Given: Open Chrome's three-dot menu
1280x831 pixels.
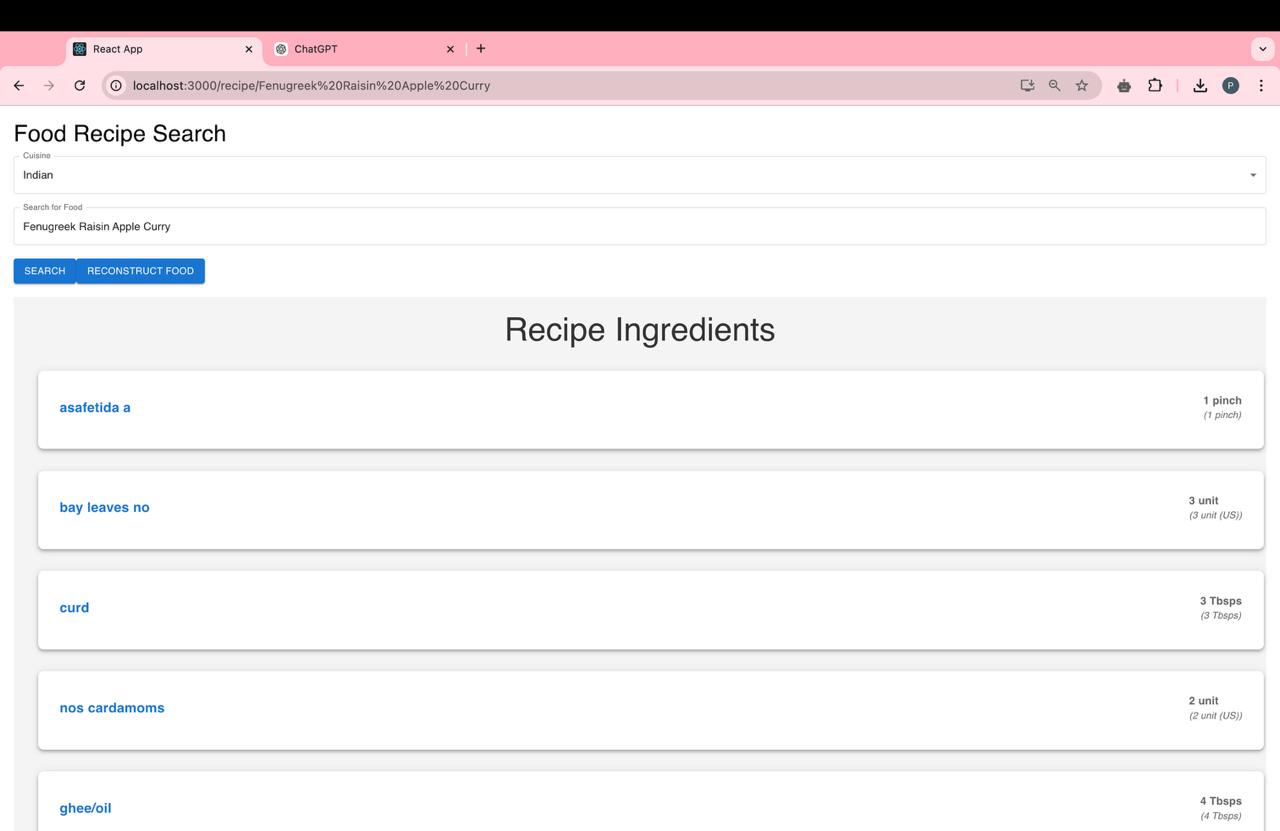Looking at the screenshot, I should click(x=1261, y=86).
